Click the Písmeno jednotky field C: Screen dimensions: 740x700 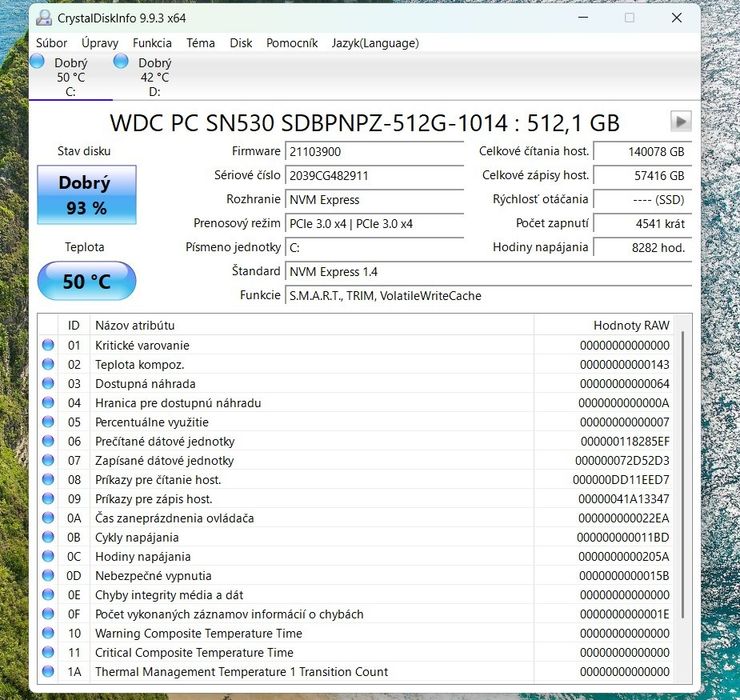(374, 248)
